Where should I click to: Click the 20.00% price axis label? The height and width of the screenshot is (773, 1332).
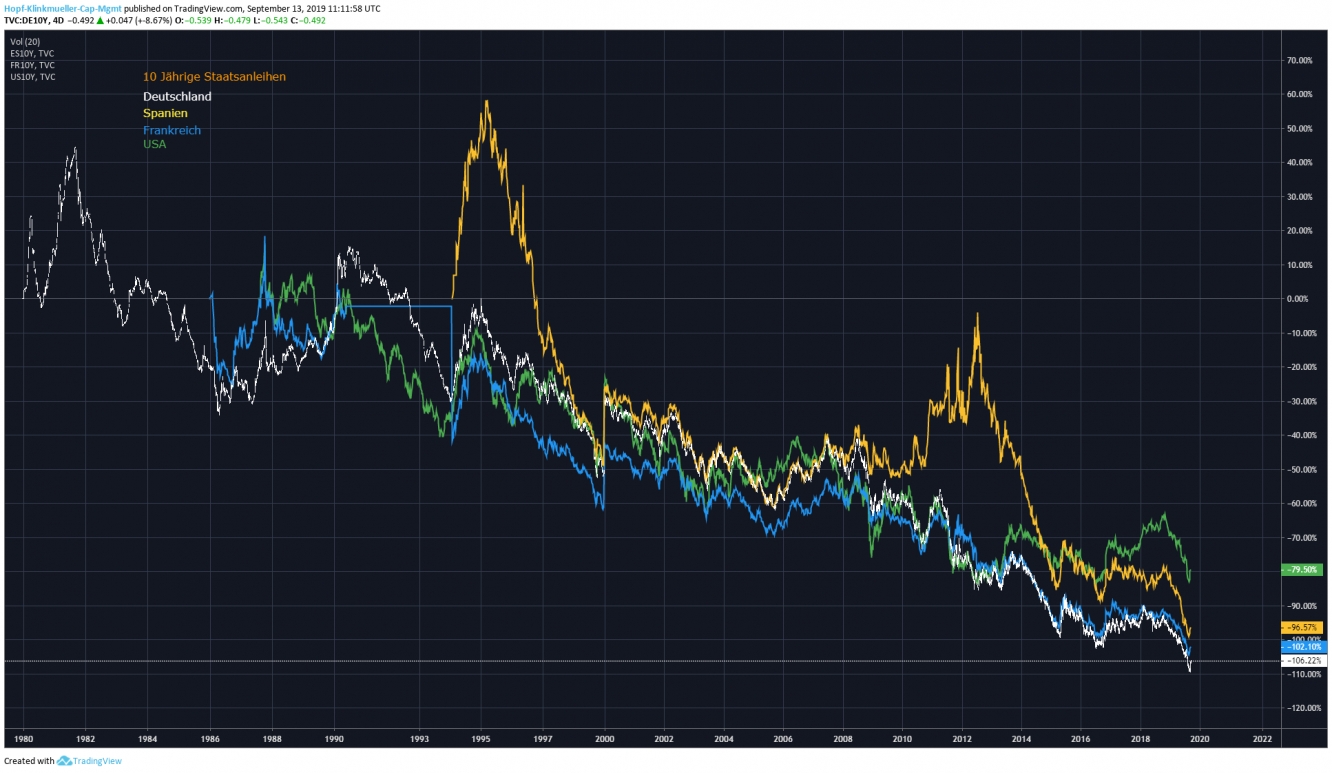[1302, 230]
